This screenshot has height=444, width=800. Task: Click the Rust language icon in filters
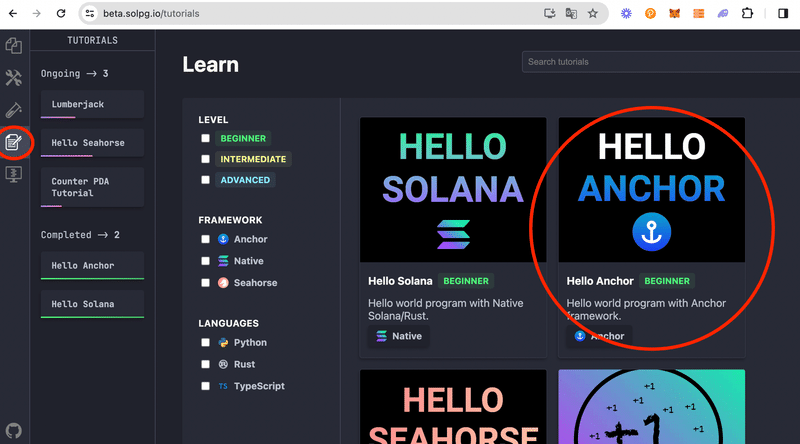223,364
